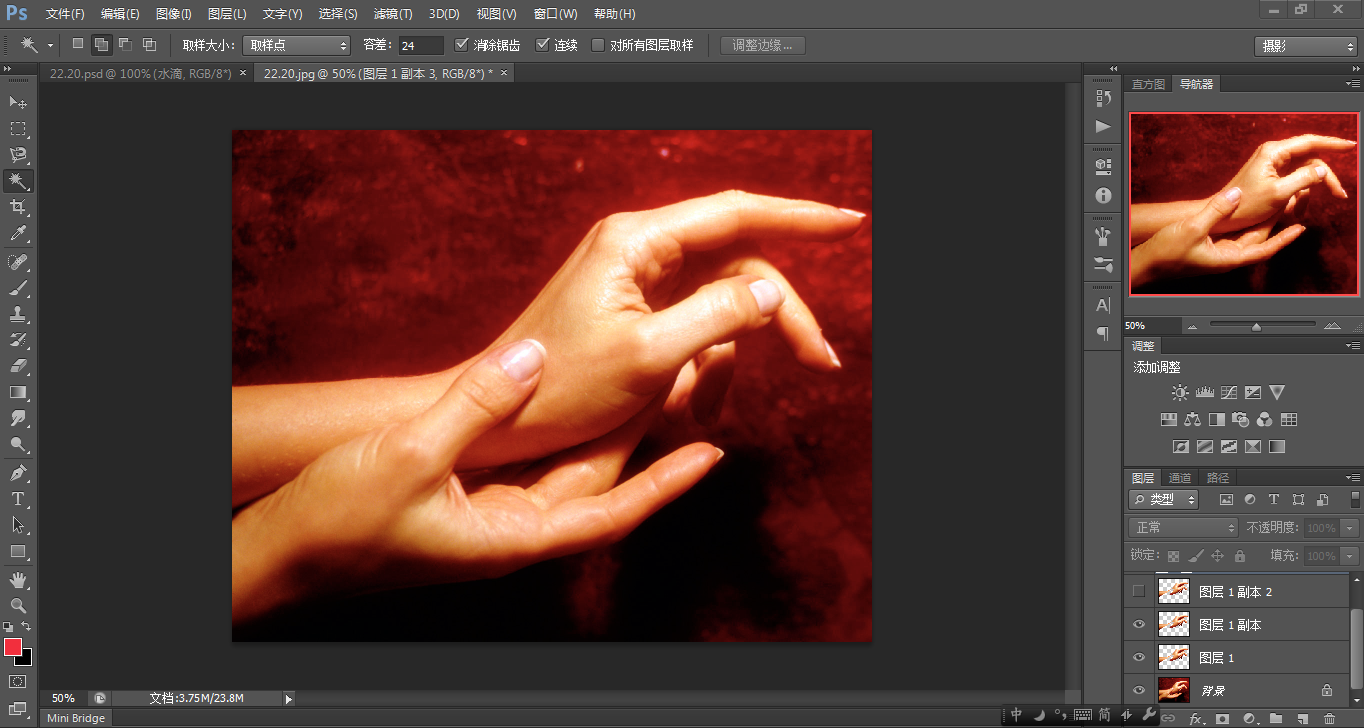Select the Dodge tool
Image resolution: width=1364 pixels, height=728 pixels.
[x=18, y=444]
